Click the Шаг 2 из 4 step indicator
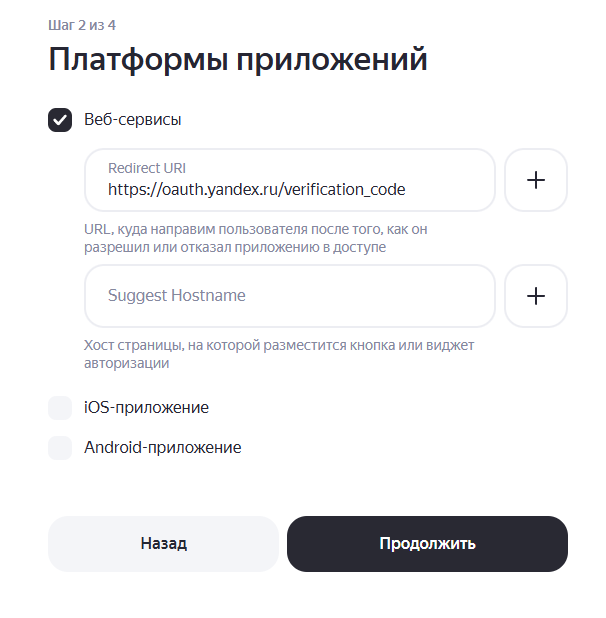606x618 pixels. coord(89,24)
